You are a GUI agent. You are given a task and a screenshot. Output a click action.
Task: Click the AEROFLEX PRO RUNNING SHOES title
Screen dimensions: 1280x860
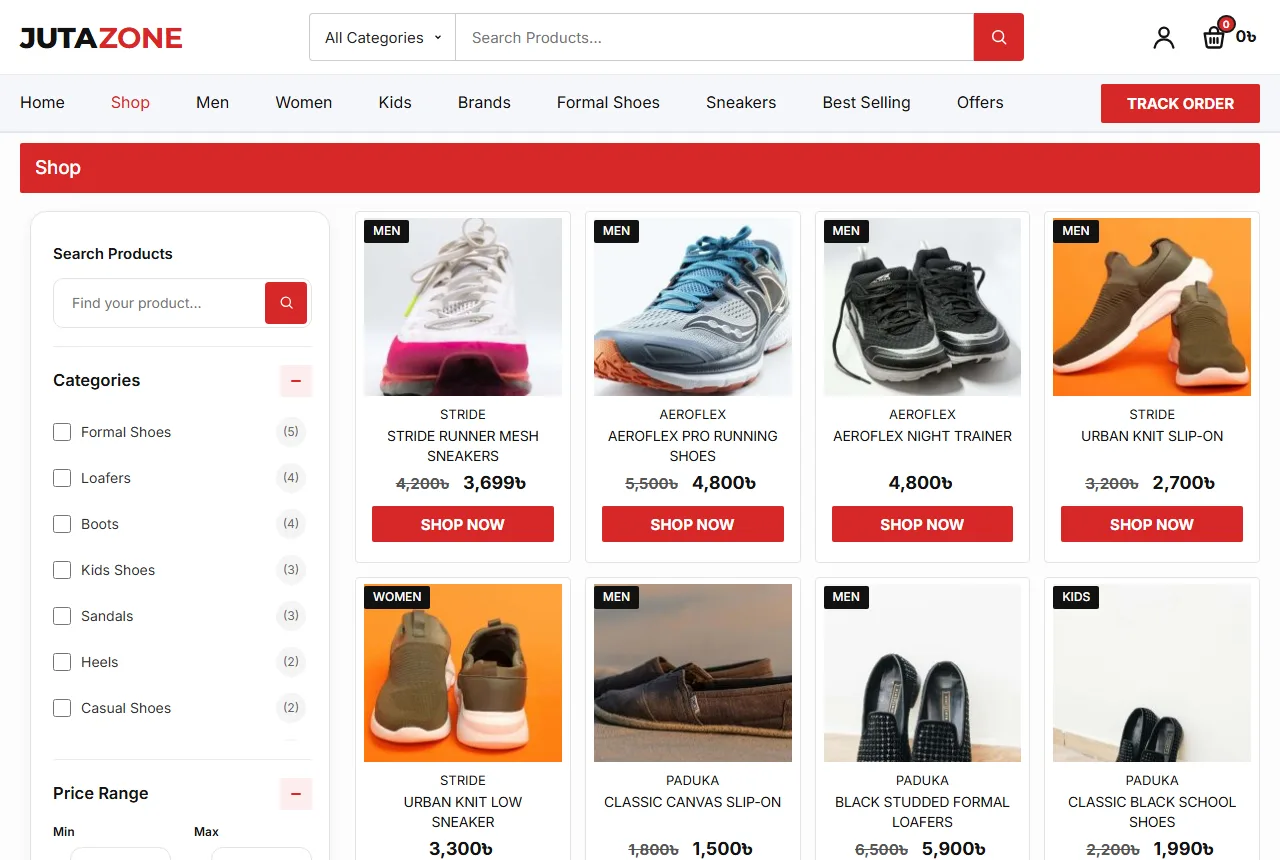pos(693,446)
